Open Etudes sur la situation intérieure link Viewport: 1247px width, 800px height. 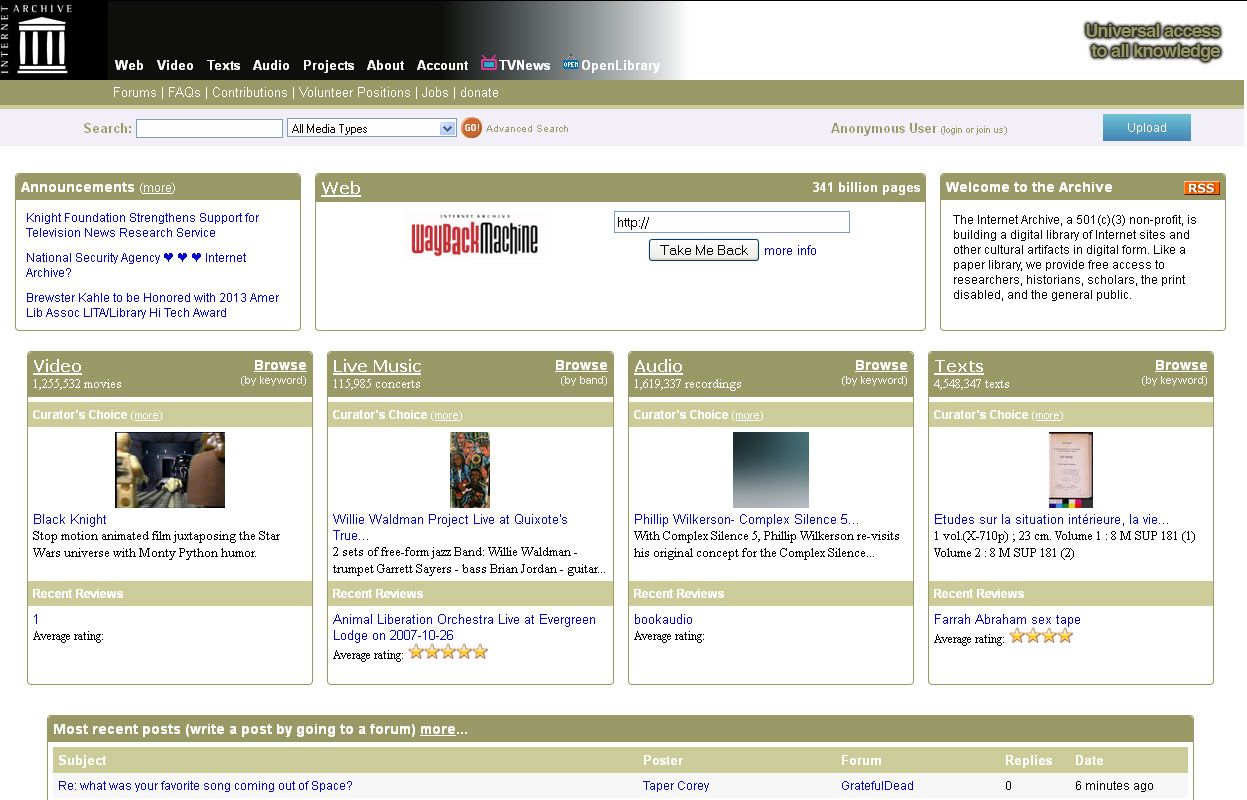[x=1051, y=519]
